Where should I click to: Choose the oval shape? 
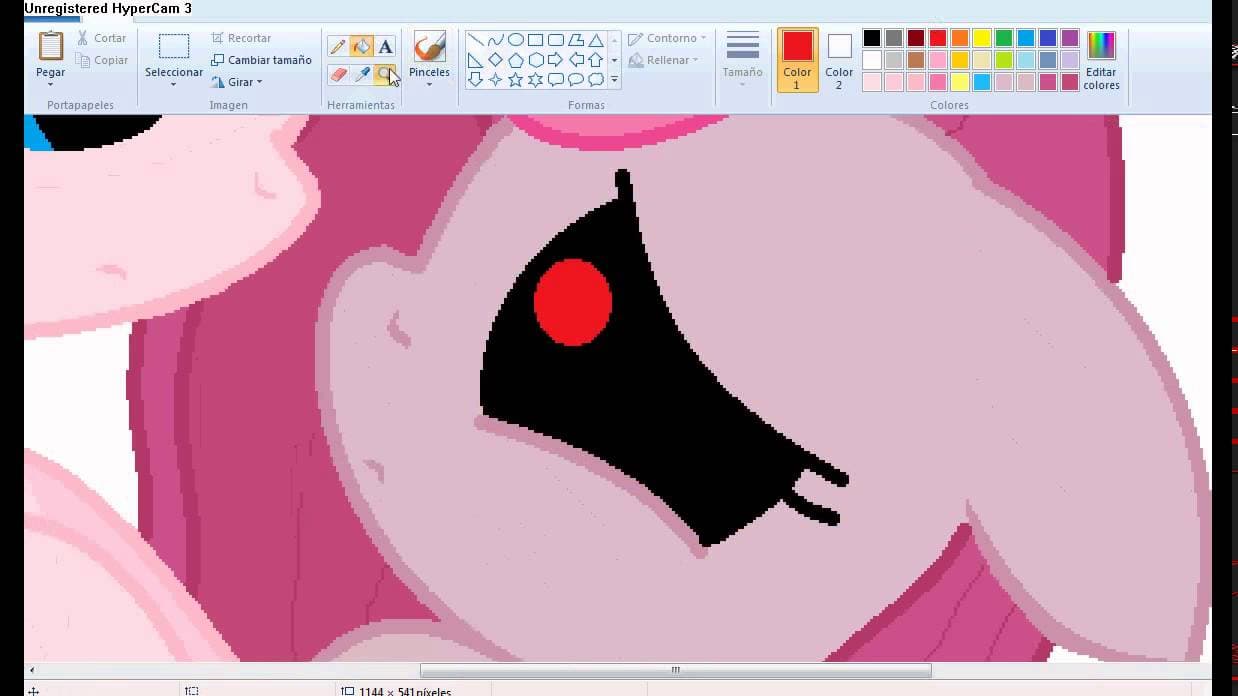pyautogui.click(x=516, y=40)
